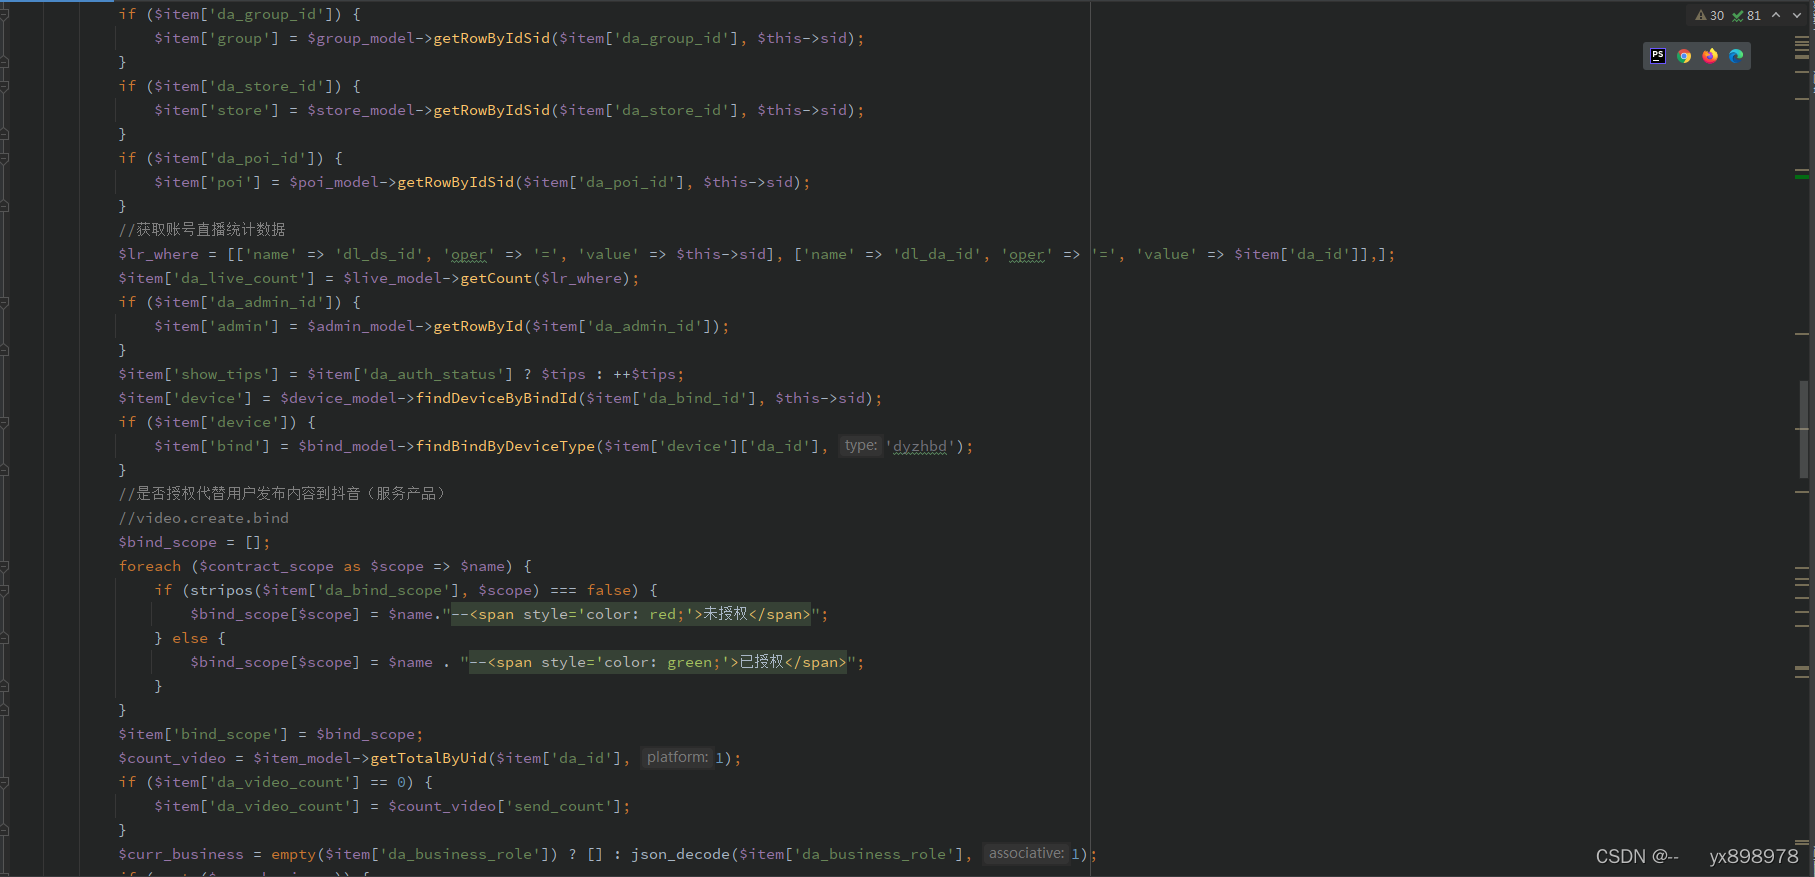Place cursor on getRowByIdSid in poi_model line
The image size is (1815, 877).
(x=456, y=183)
